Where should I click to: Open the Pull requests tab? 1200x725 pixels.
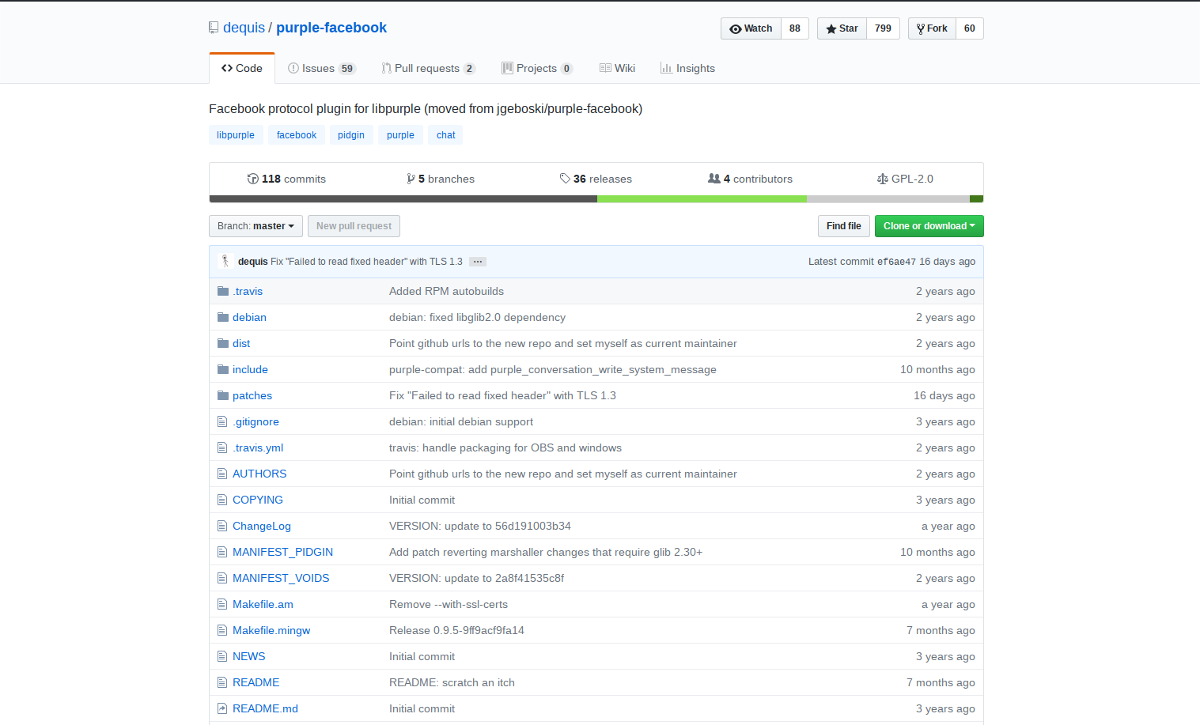[427, 68]
